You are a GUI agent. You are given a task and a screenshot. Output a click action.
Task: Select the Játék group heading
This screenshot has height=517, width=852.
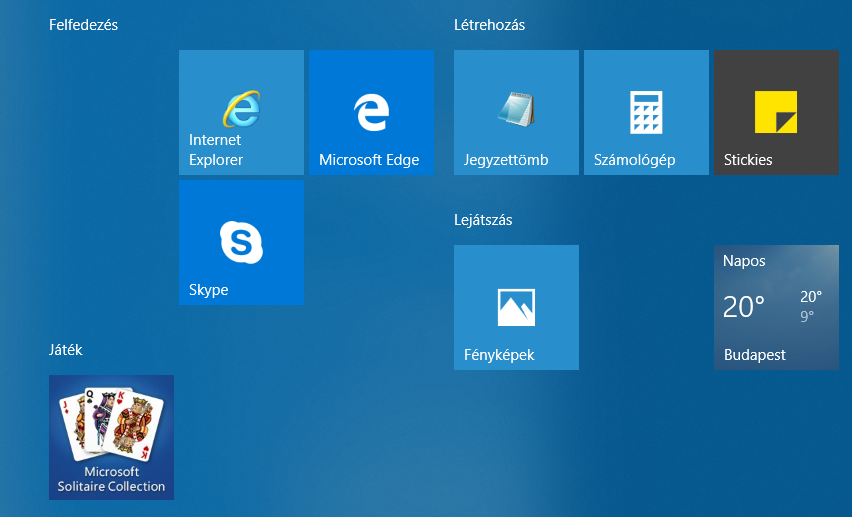[66, 350]
